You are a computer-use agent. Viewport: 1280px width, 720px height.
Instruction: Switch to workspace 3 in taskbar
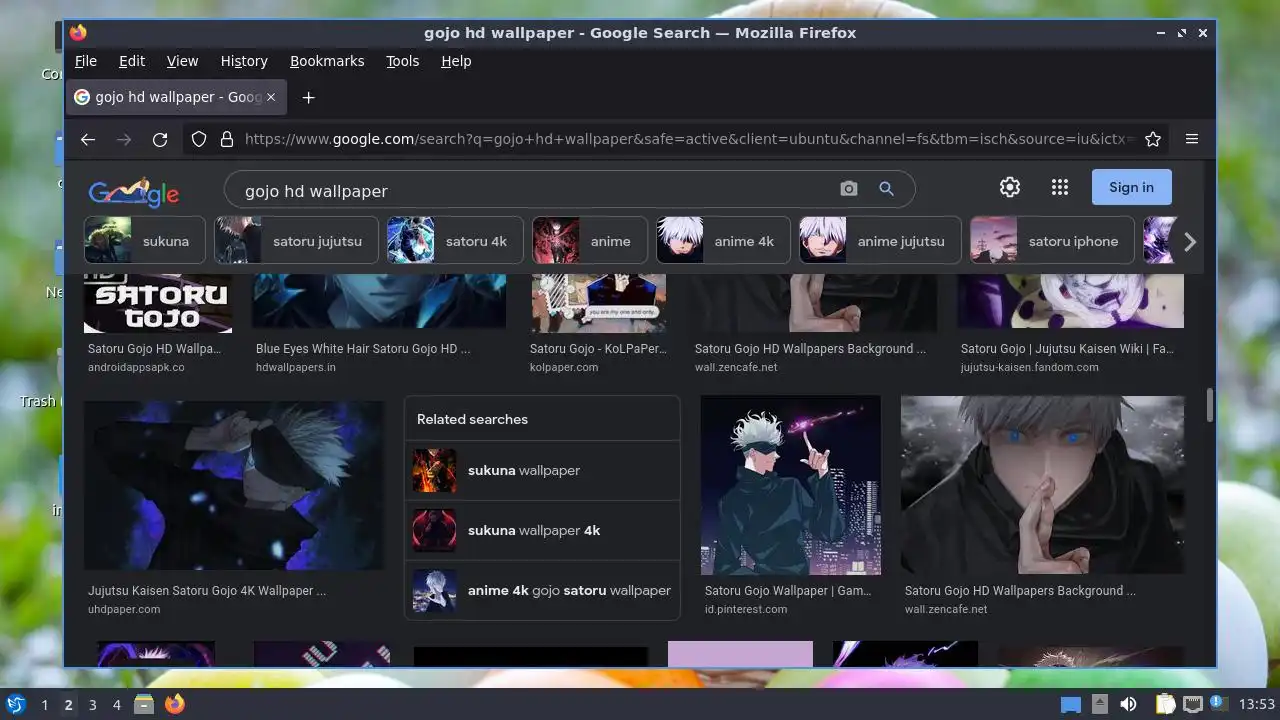click(92, 705)
